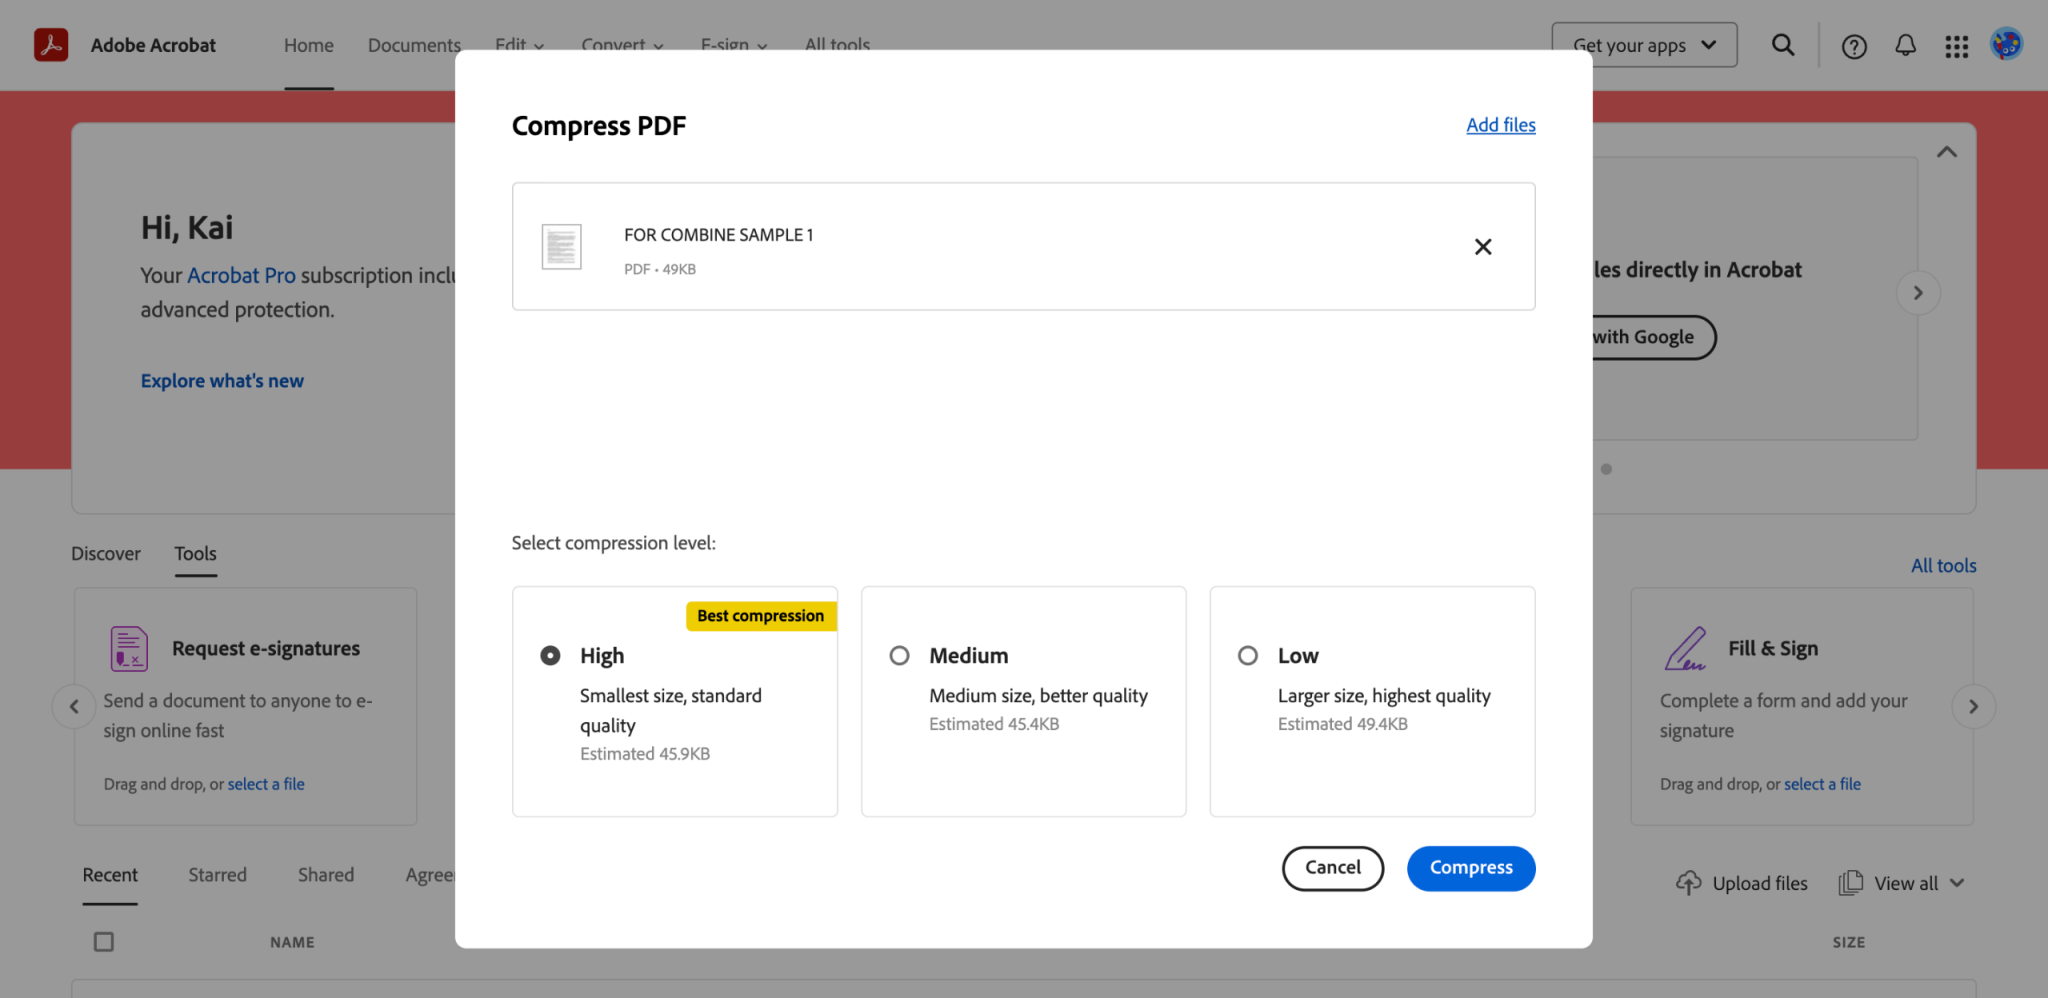Open the notifications bell icon
The width and height of the screenshot is (2048, 998).
(1906, 45)
